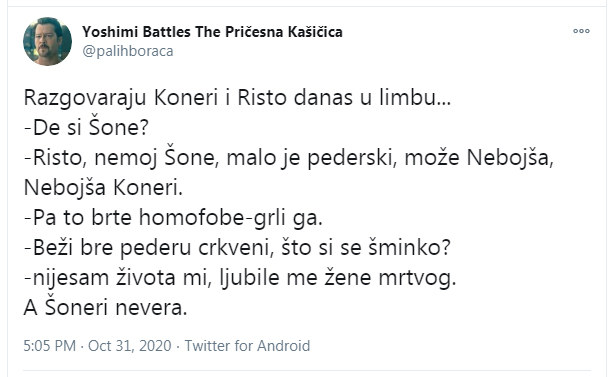
Task: Visit the @palihboraca handle link
Action: tap(128, 51)
